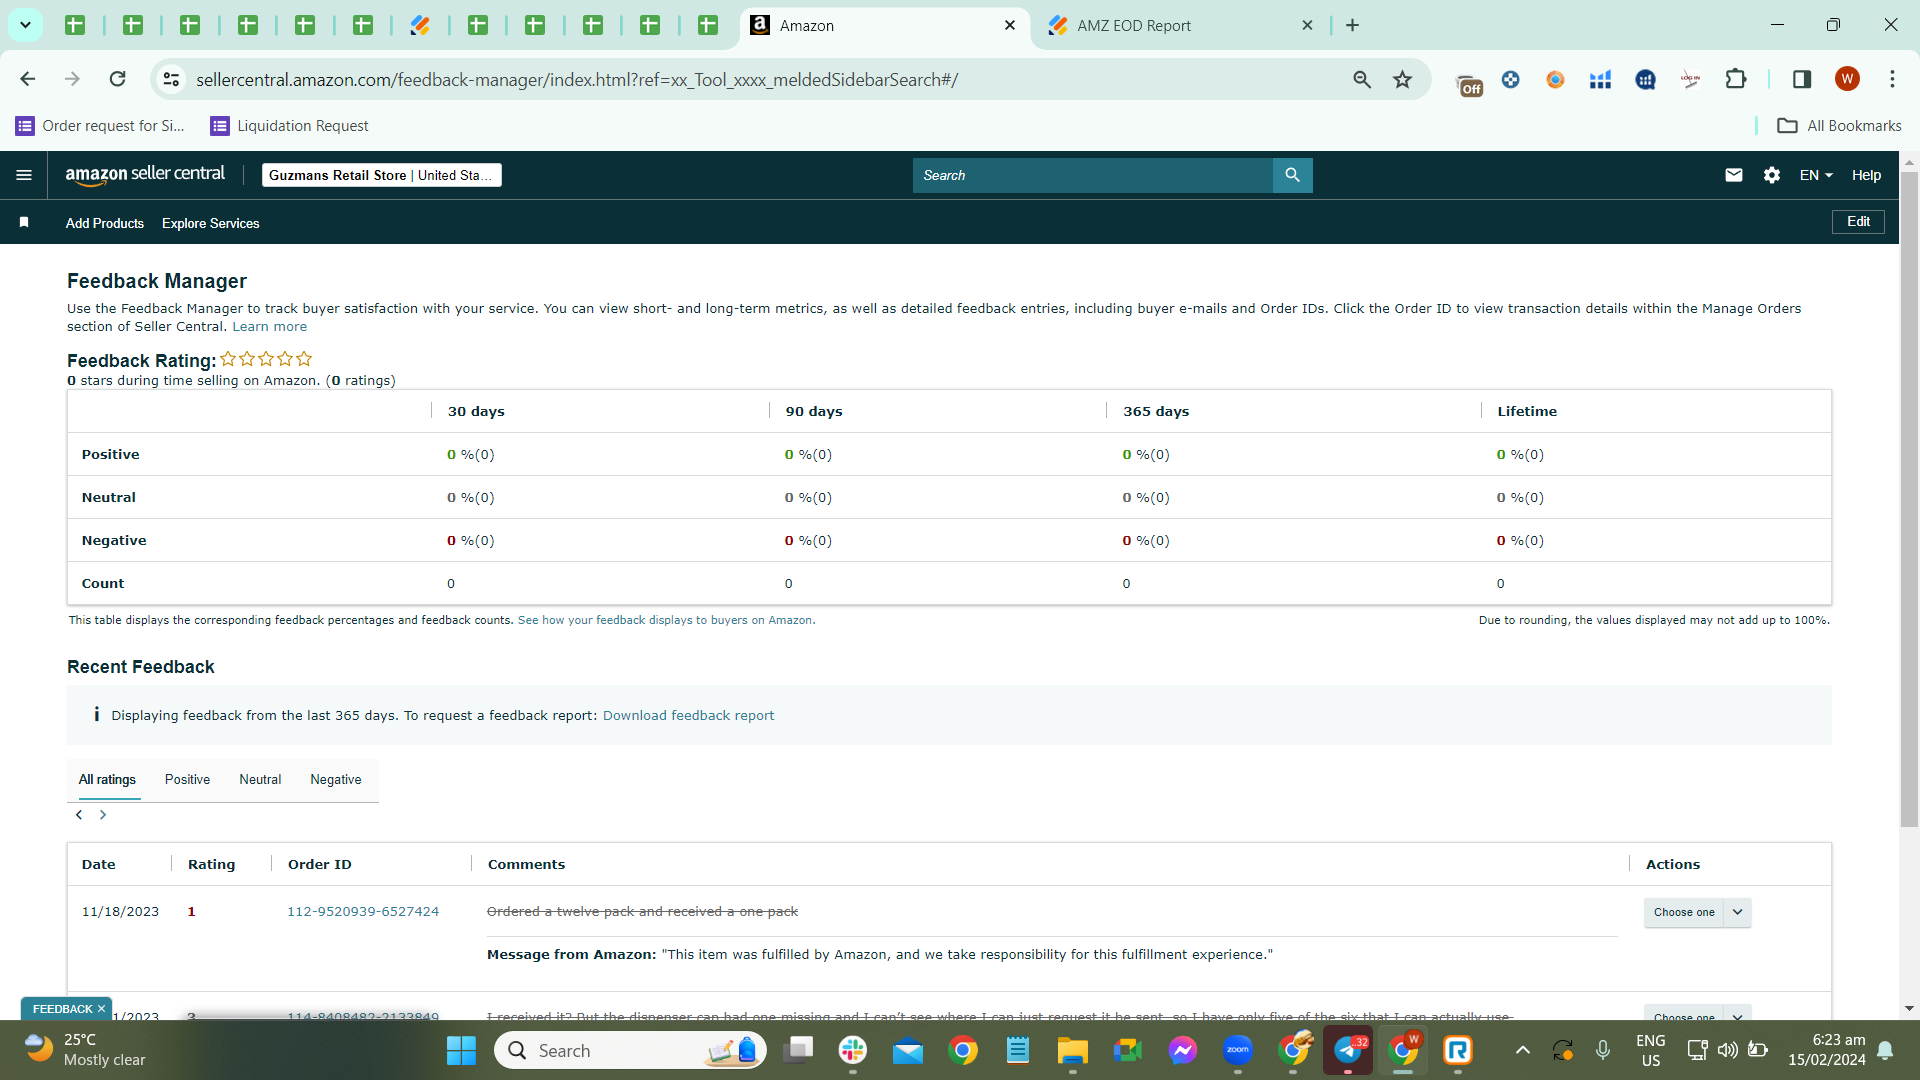This screenshot has height=1080, width=1920.
Task: Click the Edit button in the nav bar
Action: [1858, 222]
